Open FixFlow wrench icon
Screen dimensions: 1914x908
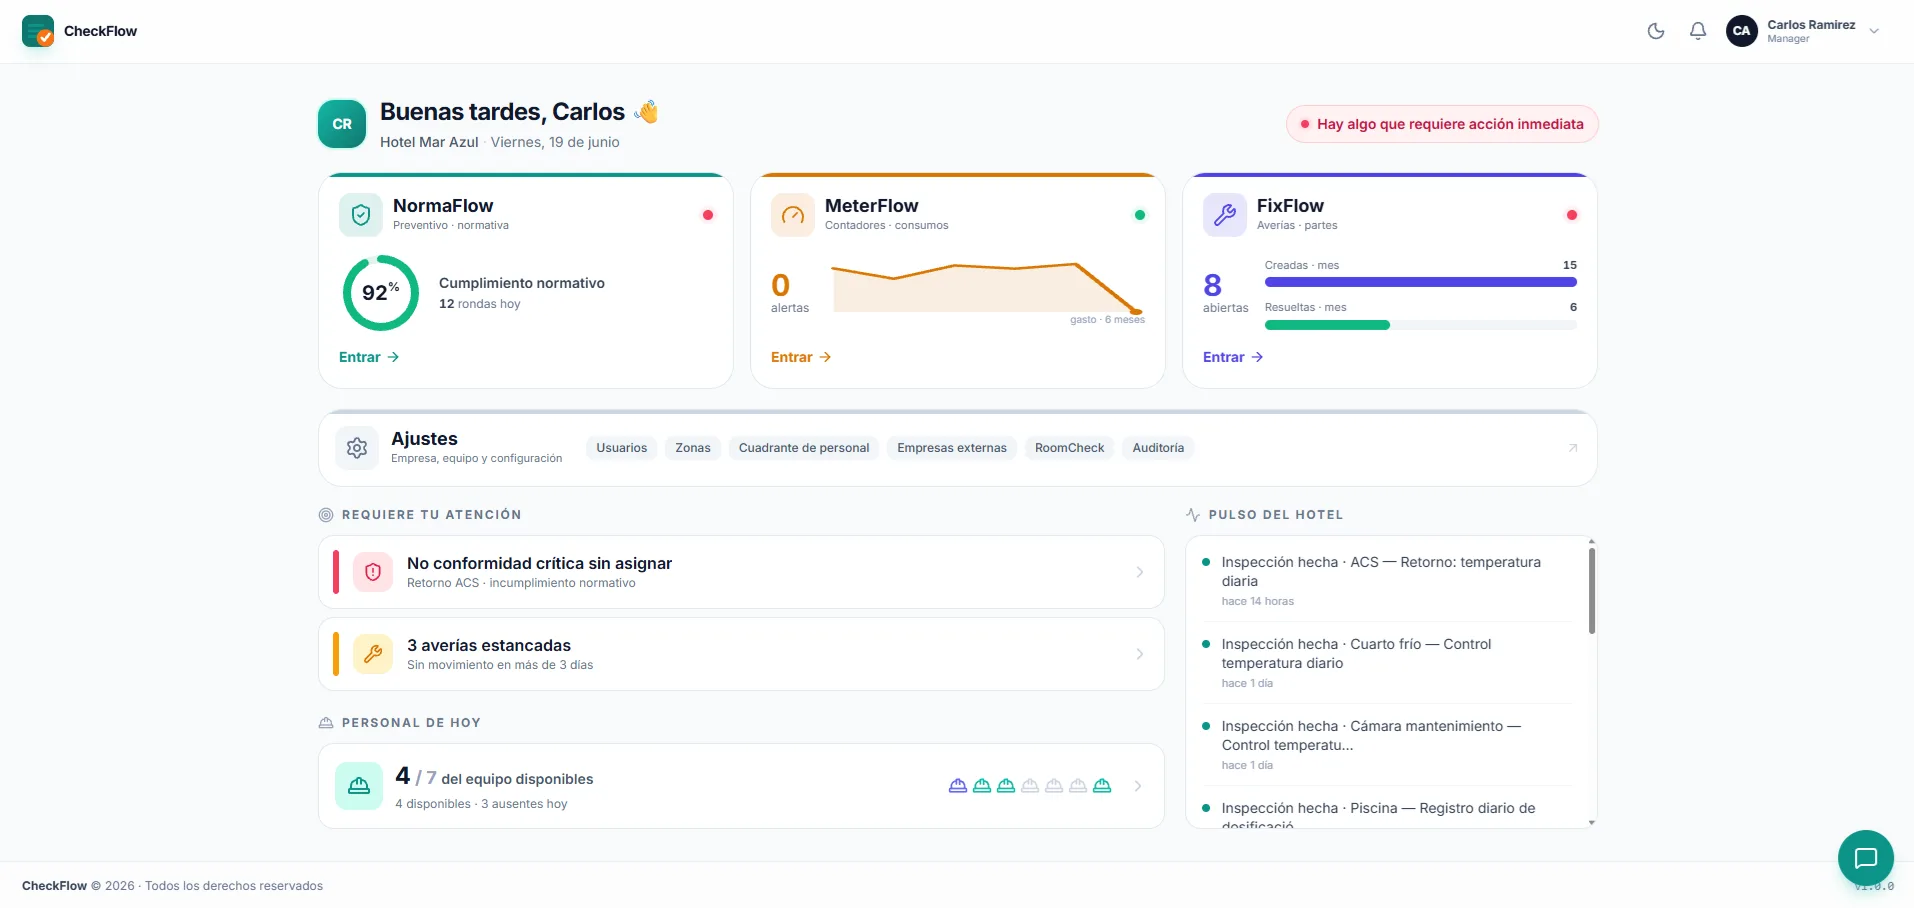(x=1225, y=215)
